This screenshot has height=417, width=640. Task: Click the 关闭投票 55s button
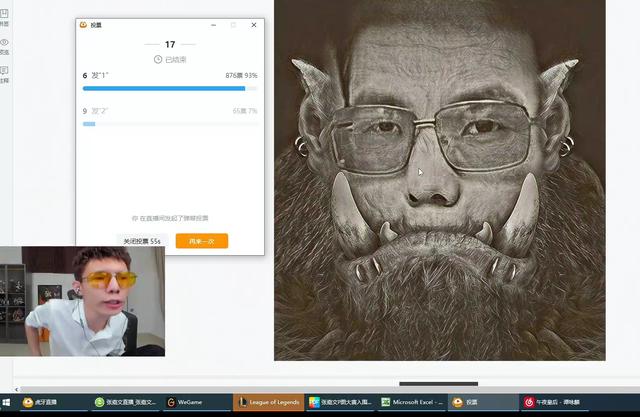[142, 241]
